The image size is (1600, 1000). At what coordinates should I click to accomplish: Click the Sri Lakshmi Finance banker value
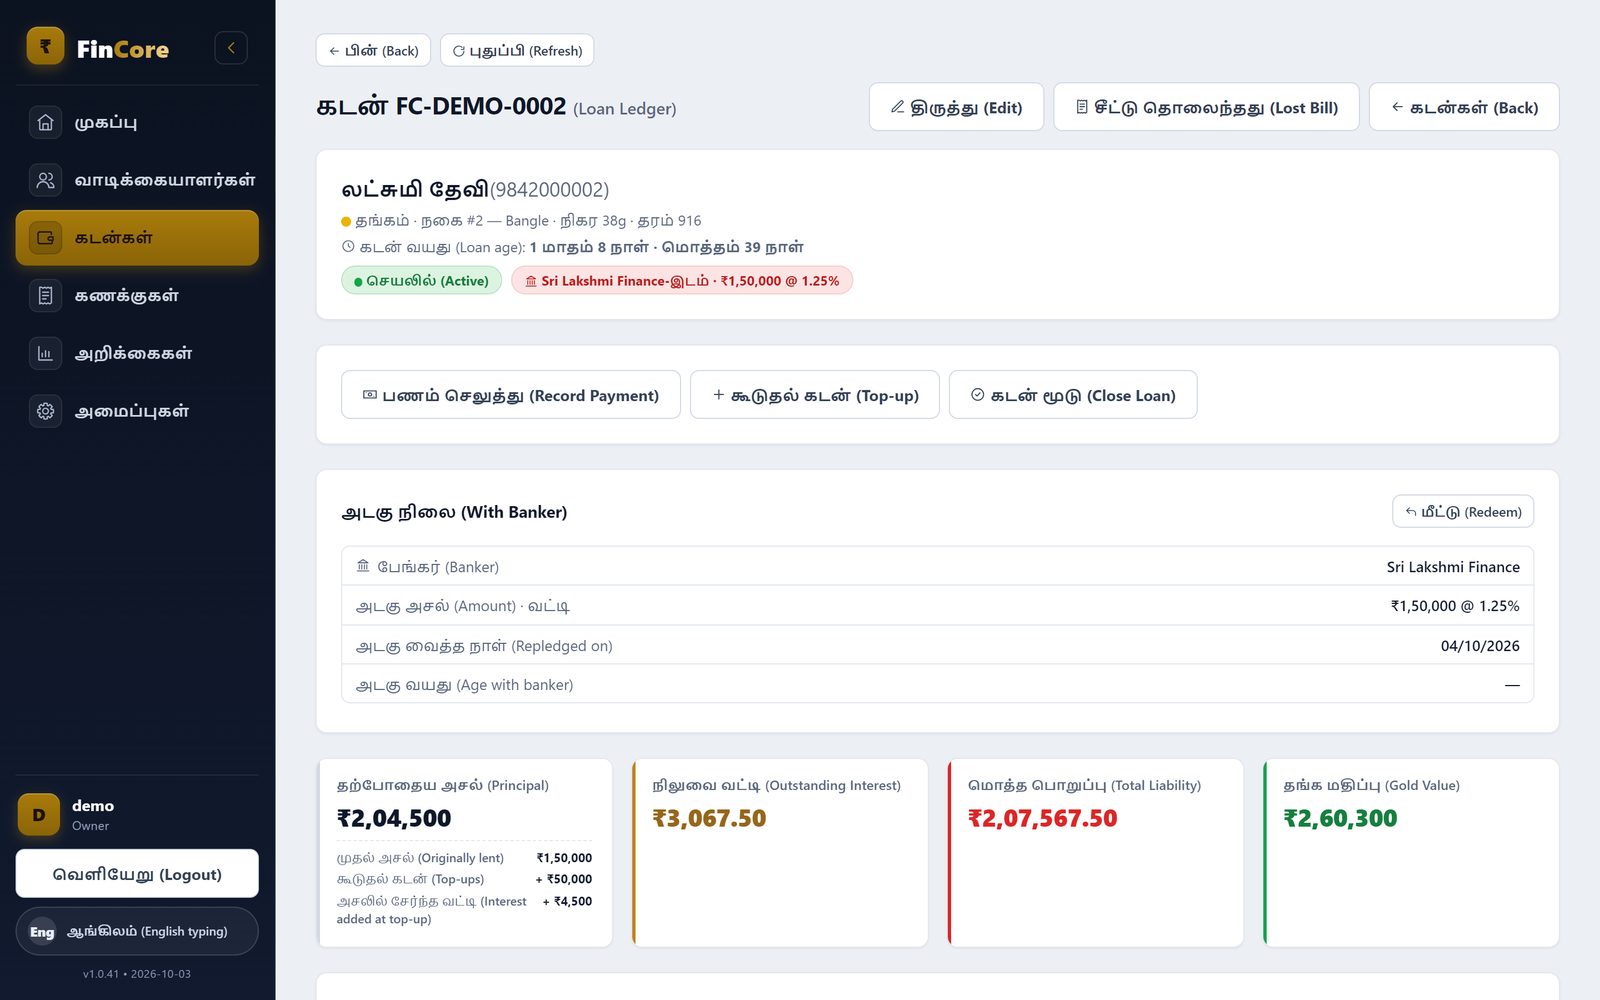1453,567
